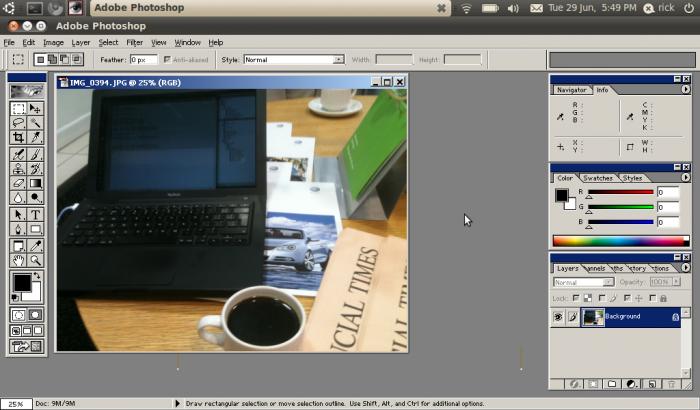Screen dimensions: 700x410
Task: Select the Eyedropper tool
Action: pos(35,246)
